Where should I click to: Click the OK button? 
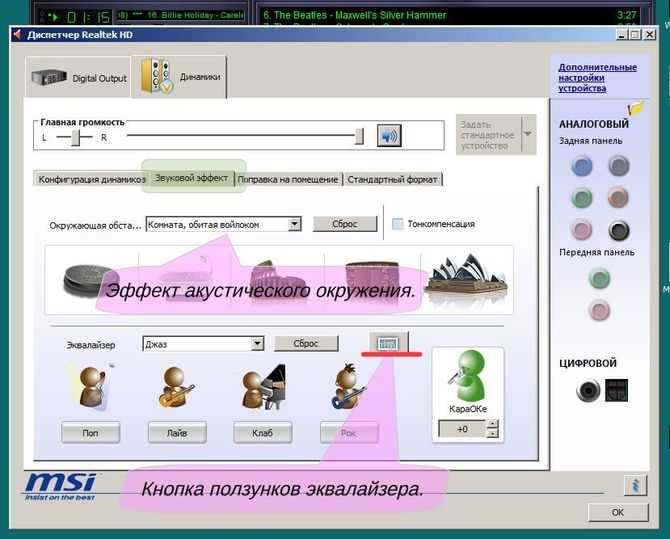[x=618, y=512]
